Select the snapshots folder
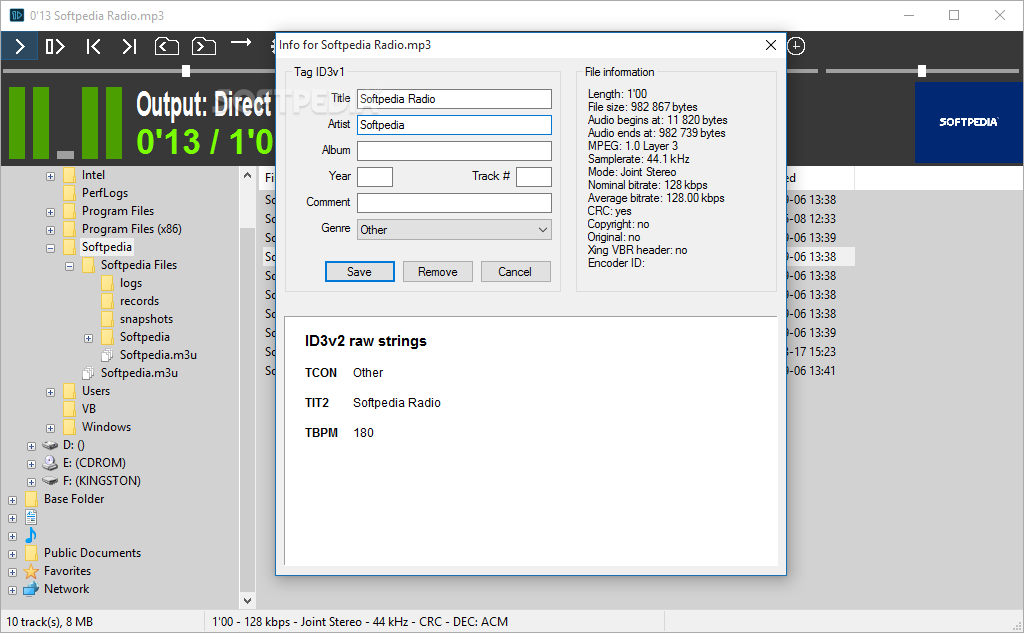The width and height of the screenshot is (1024, 633). pyautogui.click(x=146, y=319)
